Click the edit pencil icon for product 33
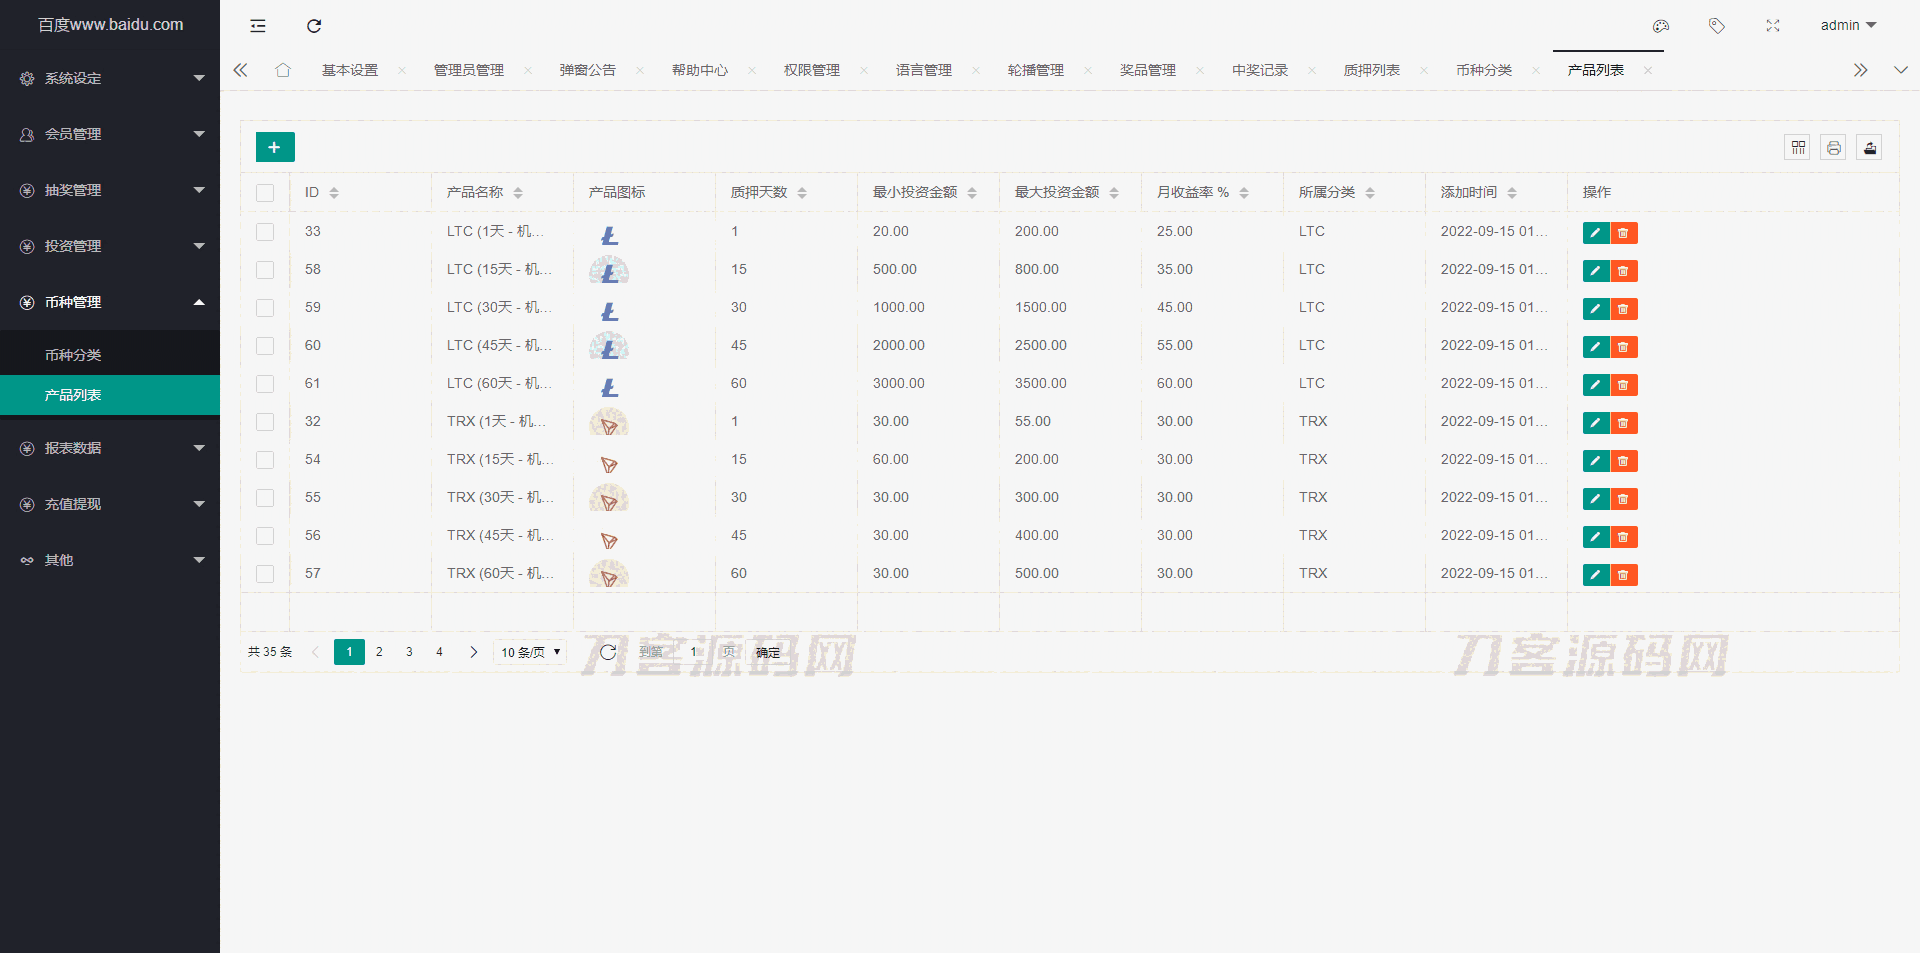 point(1594,233)
